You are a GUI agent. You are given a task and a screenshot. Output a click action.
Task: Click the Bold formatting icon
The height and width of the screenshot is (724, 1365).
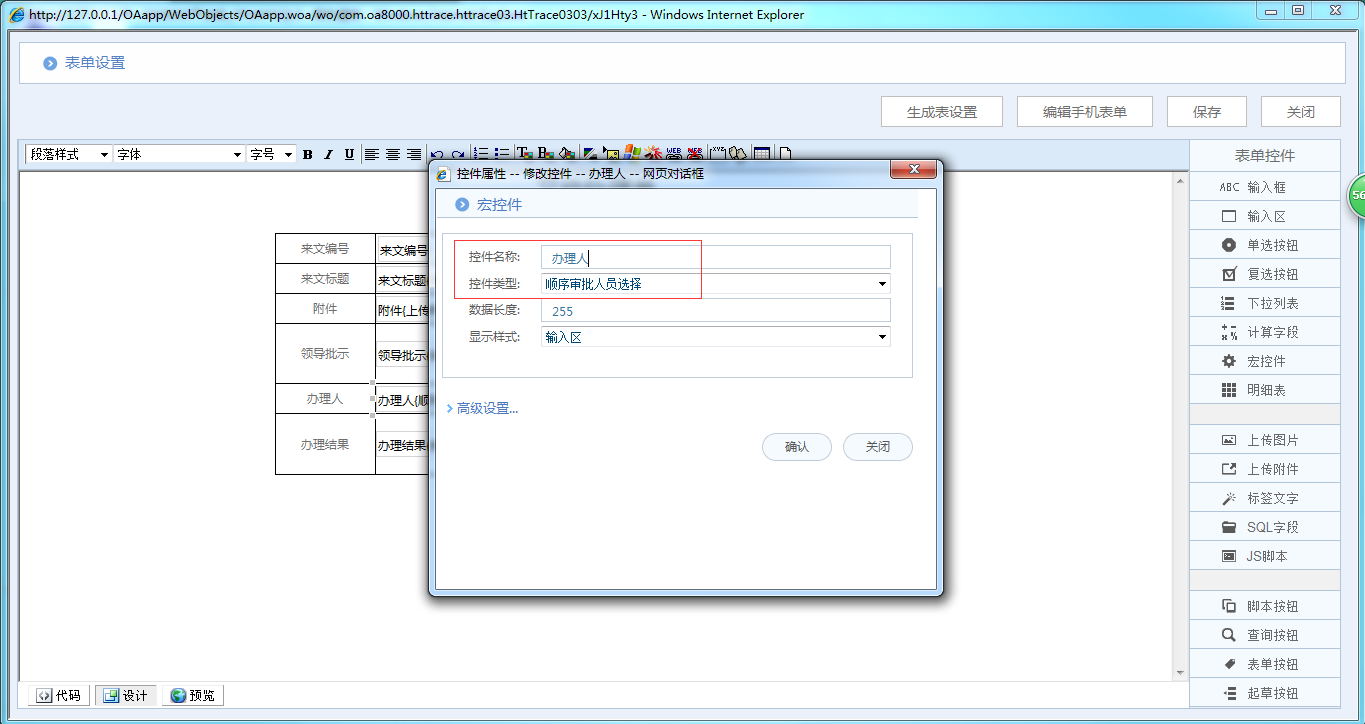(x=308, y=154)
